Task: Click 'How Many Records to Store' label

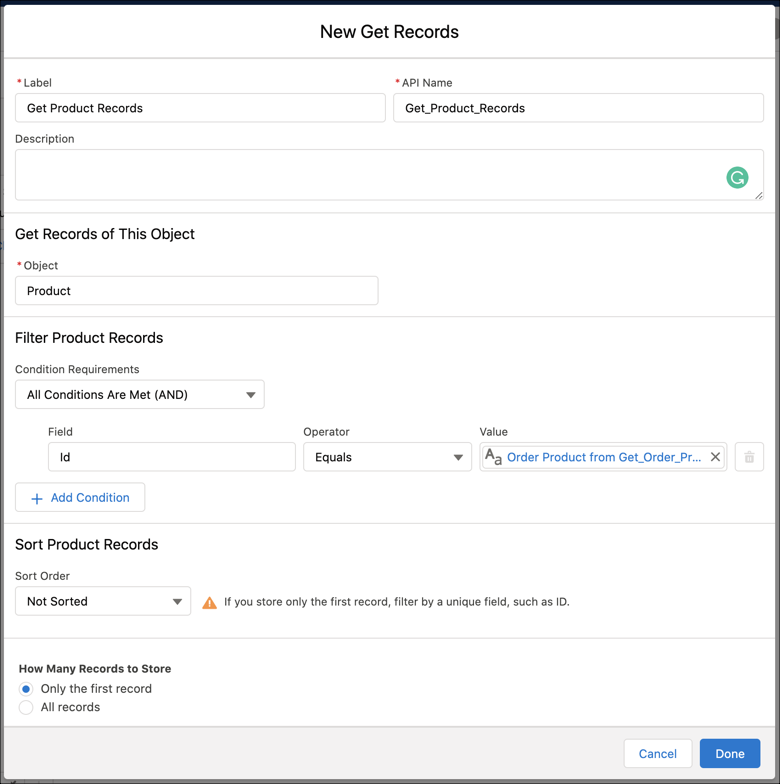Action: coord(95,668)
